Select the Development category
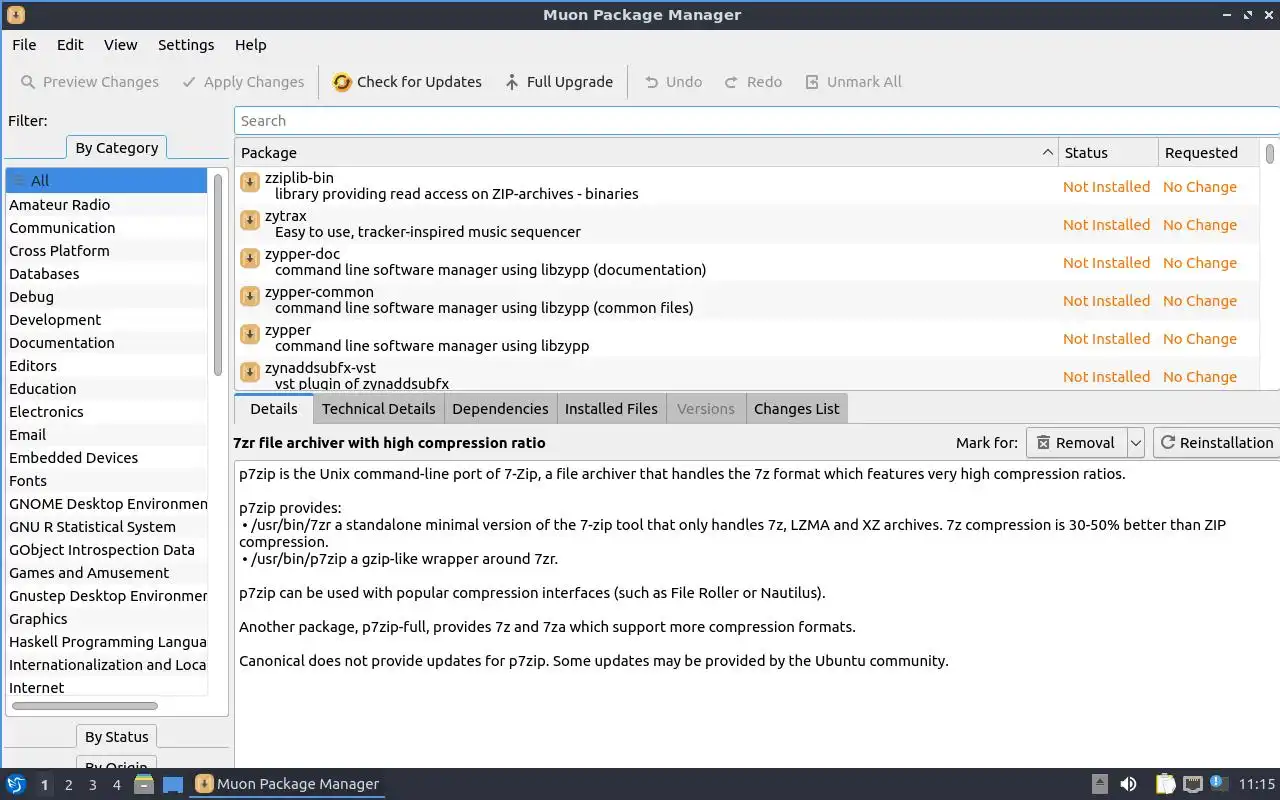The height and width of the screenshot is (800, 1280). pos(106,320)
